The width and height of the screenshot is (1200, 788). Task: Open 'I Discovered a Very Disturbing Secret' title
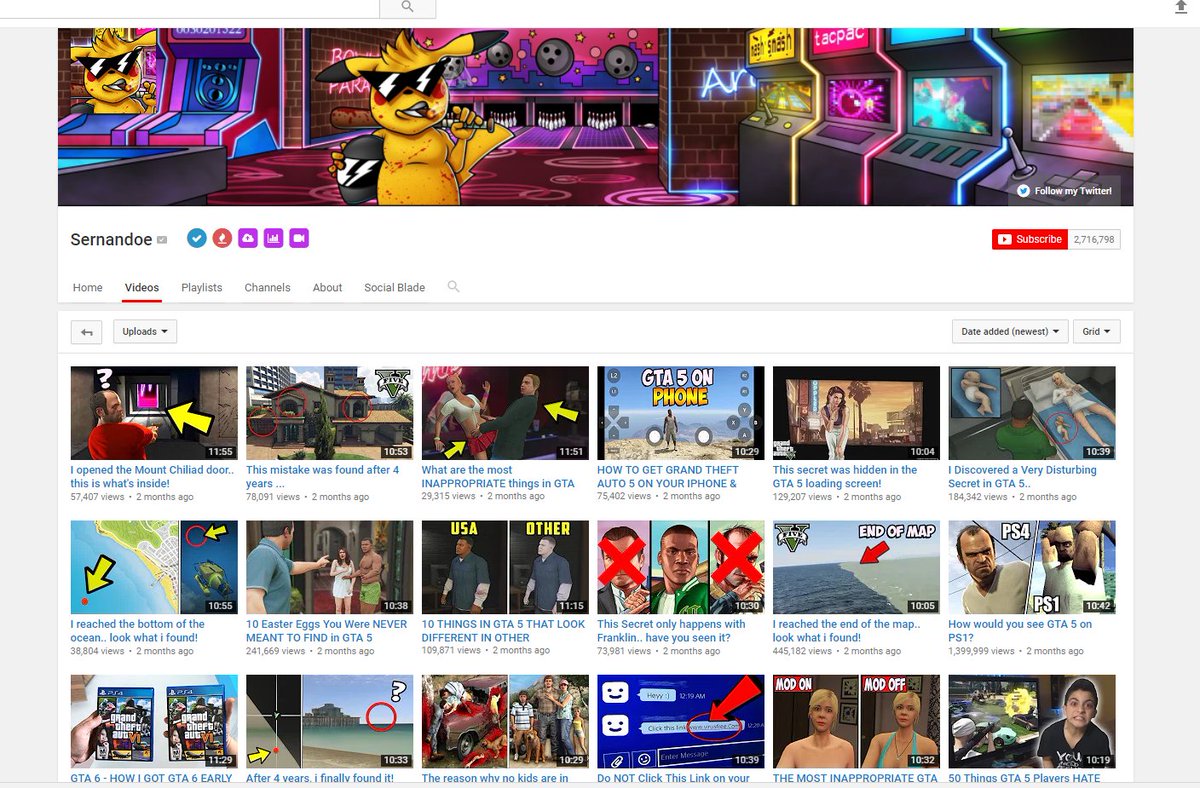(1022, 476)
